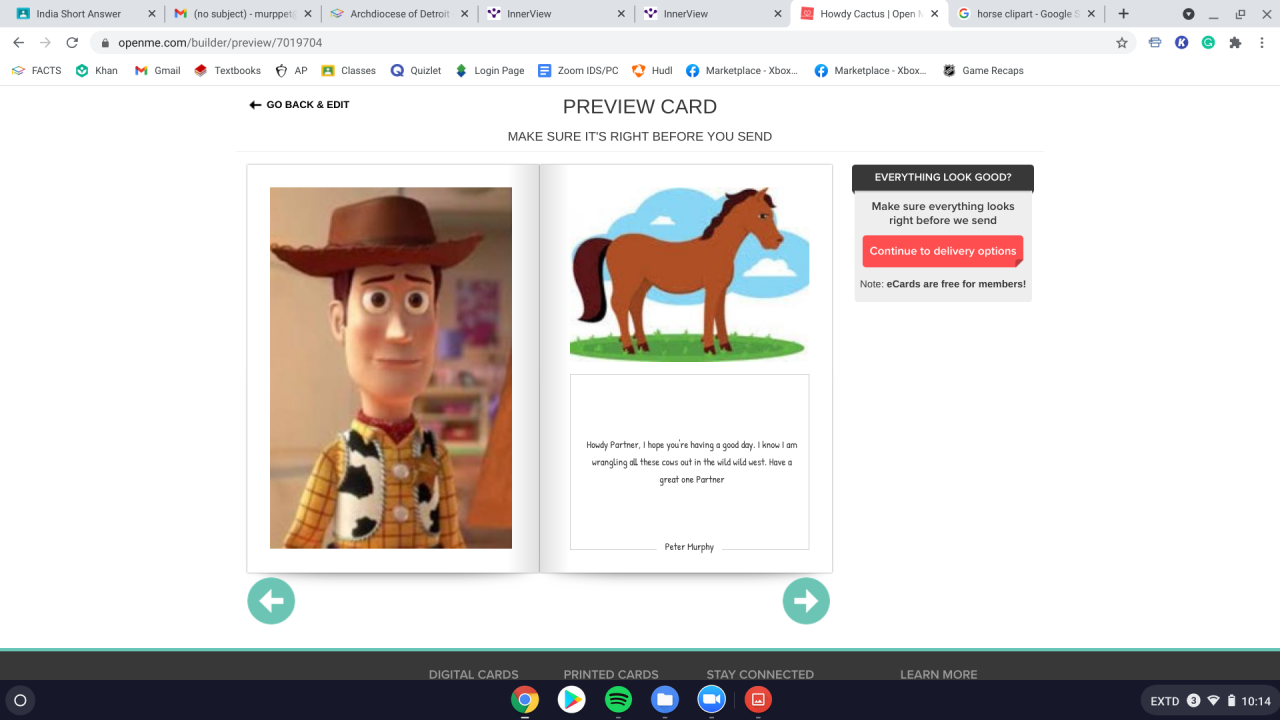This screenshot has height=720, width=1280.
Task: Open the blue K extension
Action: [1182, 43]
